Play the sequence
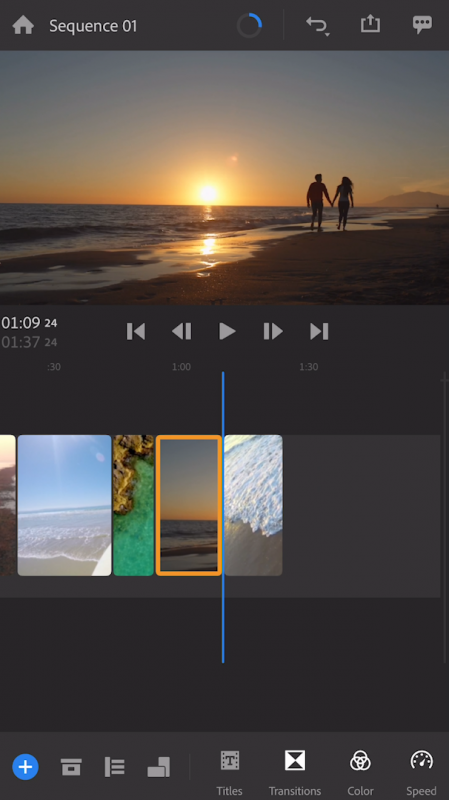 coord(227,332)
